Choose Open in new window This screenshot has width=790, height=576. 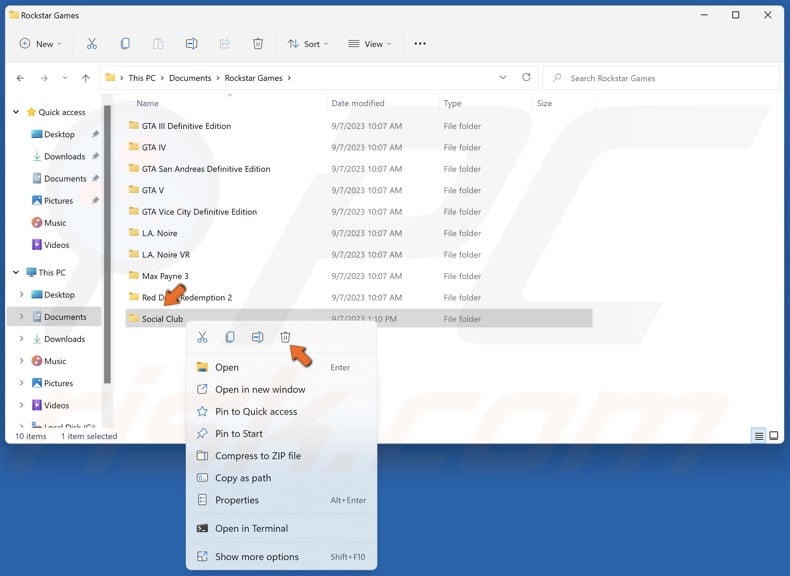pyautogui.click(x=281, y=390)
